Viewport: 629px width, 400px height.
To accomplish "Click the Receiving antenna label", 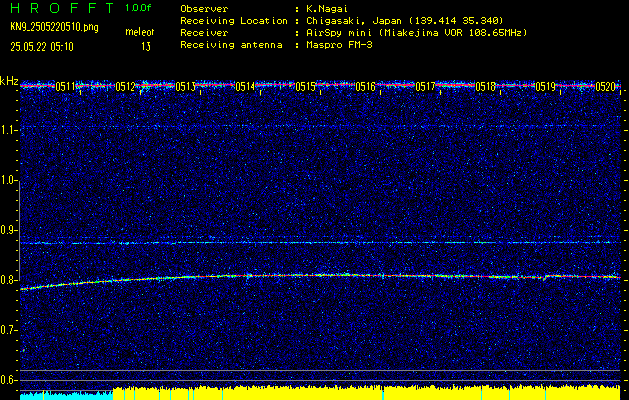I will (x=231, y=45).
